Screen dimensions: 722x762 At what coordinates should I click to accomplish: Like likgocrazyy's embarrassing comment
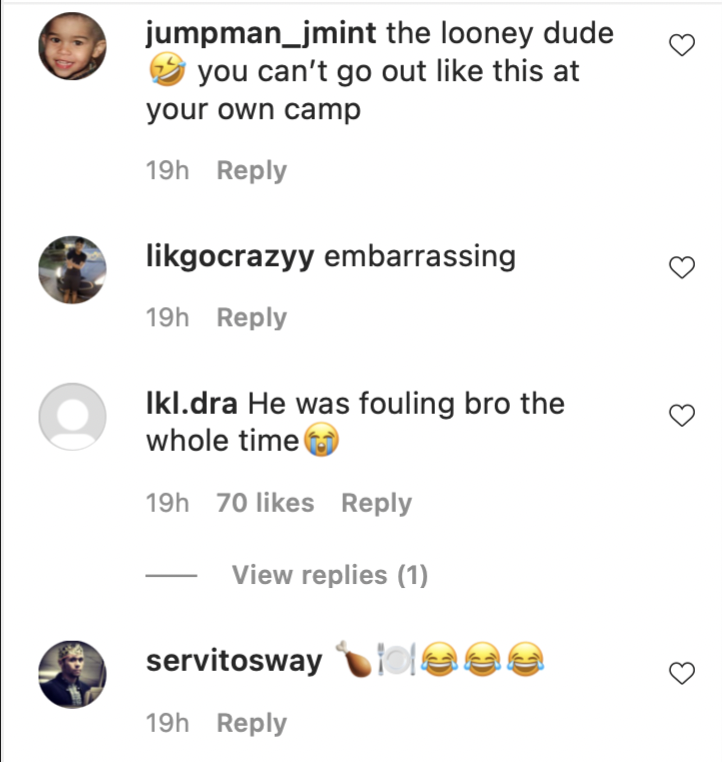pos(681,267)
